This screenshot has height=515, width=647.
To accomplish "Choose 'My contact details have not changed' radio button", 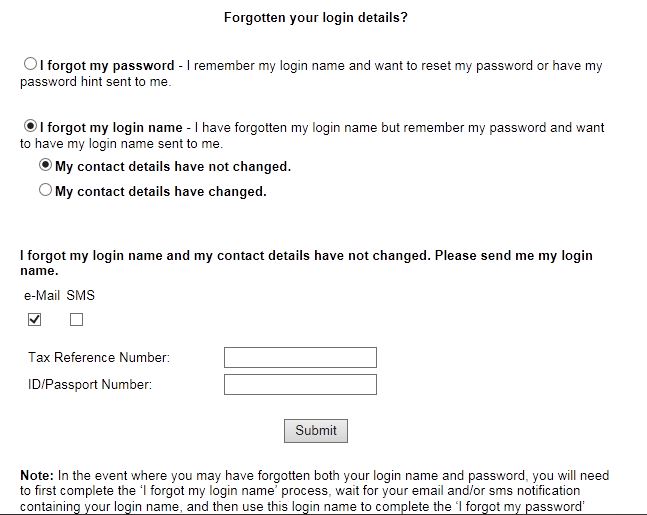I will (x=45, y=166).
